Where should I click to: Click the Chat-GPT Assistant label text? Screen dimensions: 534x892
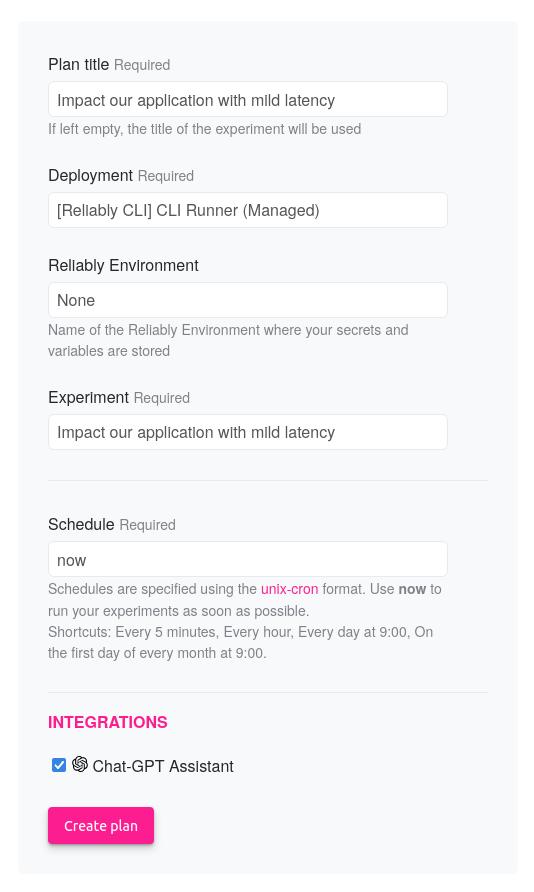163,766
